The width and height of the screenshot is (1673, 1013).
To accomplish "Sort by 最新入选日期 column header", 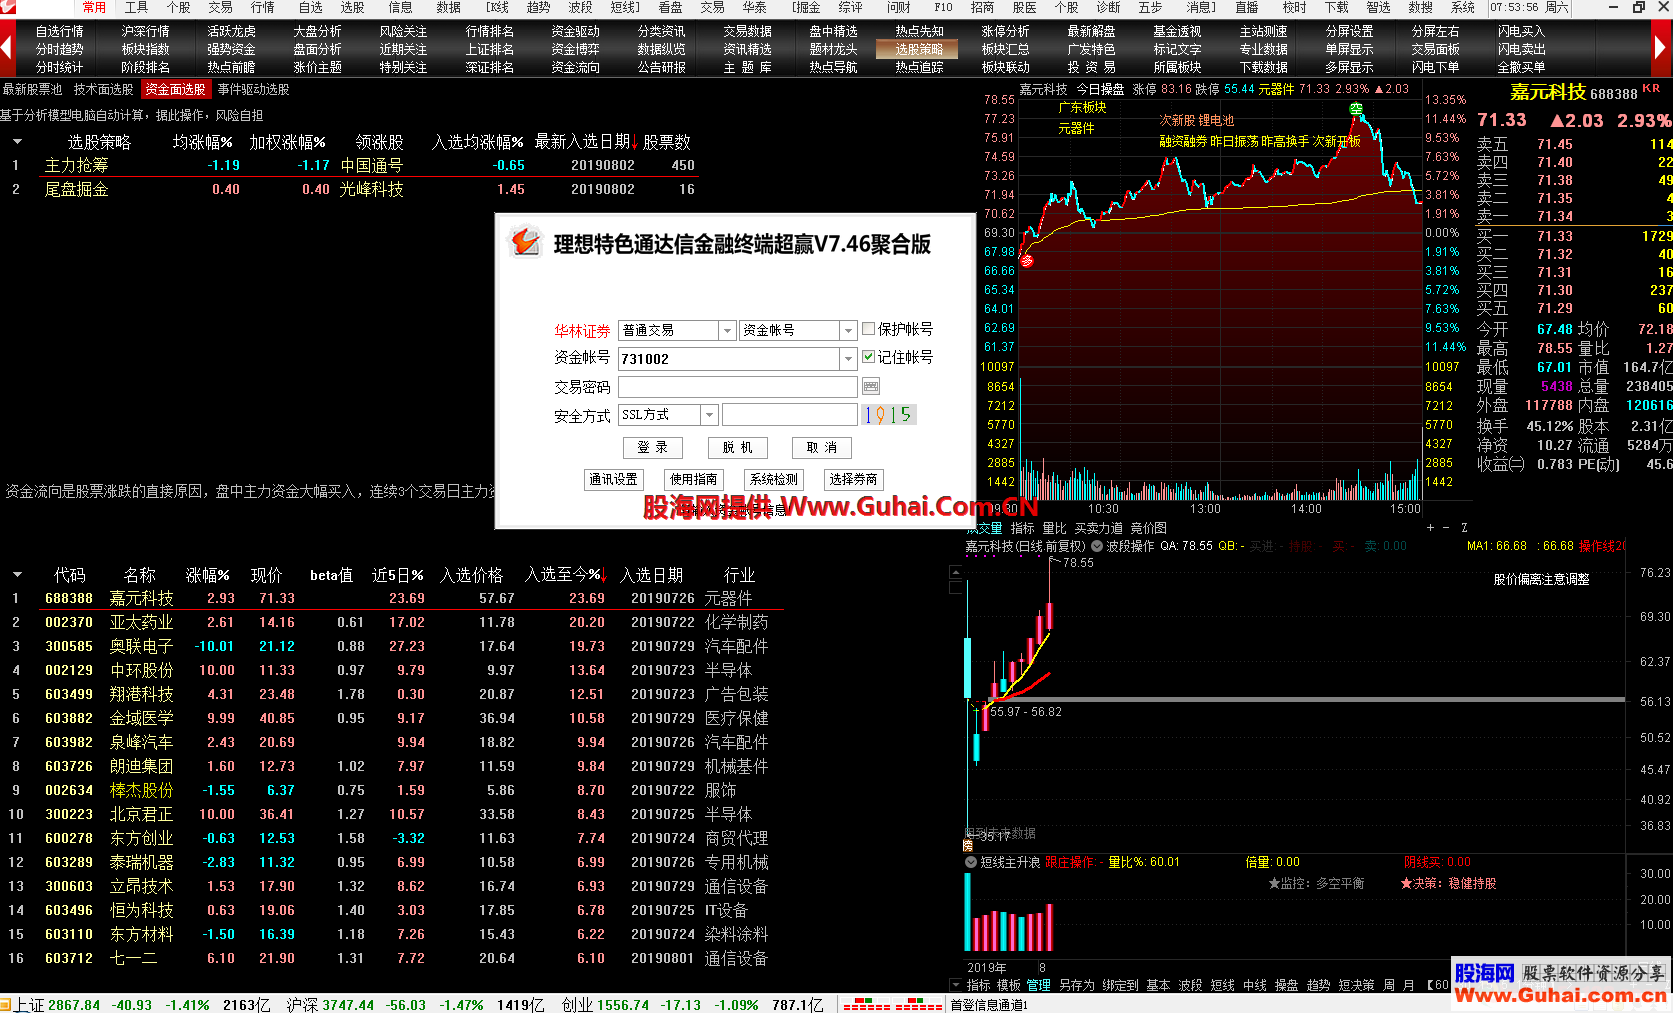I will (x=586, y=142).
